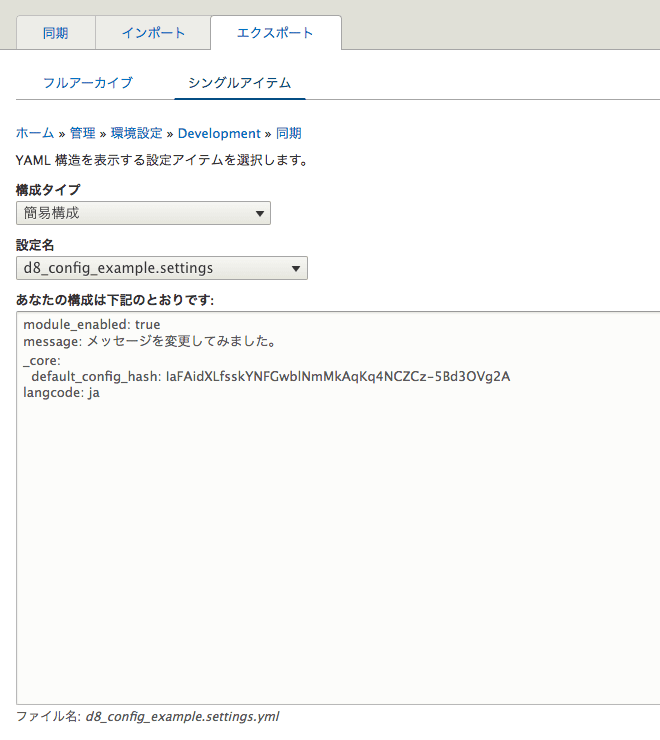Click the YAML 構造を表示する description text
The height and width of the screenshot is (740, 660).
coord(162,160)
